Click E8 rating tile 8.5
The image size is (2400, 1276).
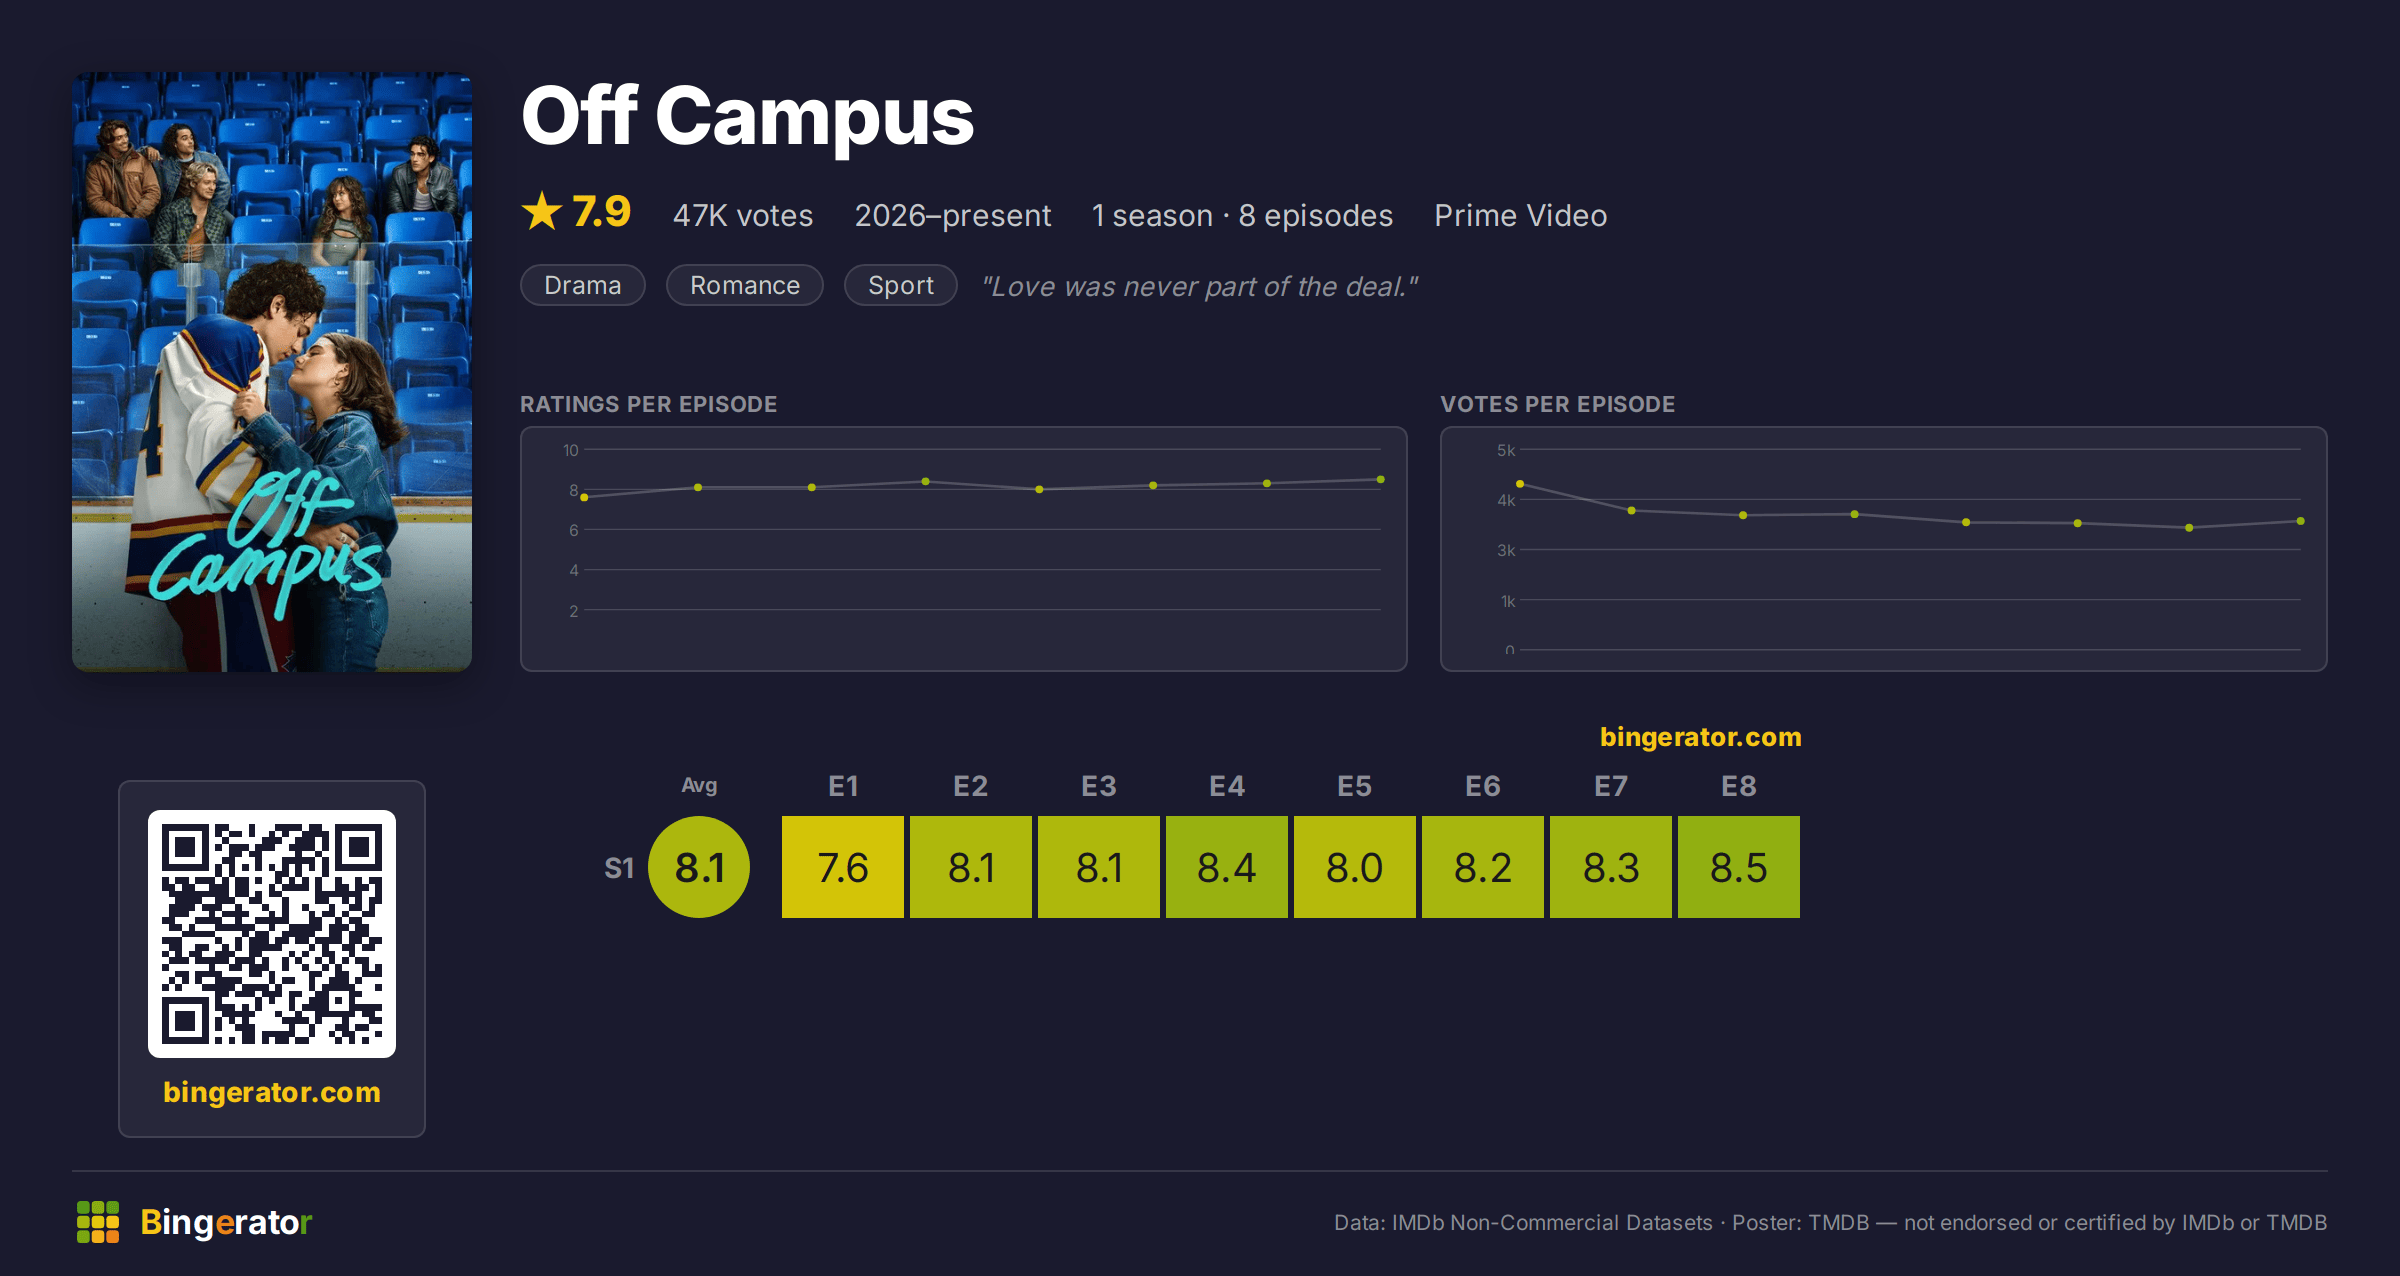click(1739, 867)
